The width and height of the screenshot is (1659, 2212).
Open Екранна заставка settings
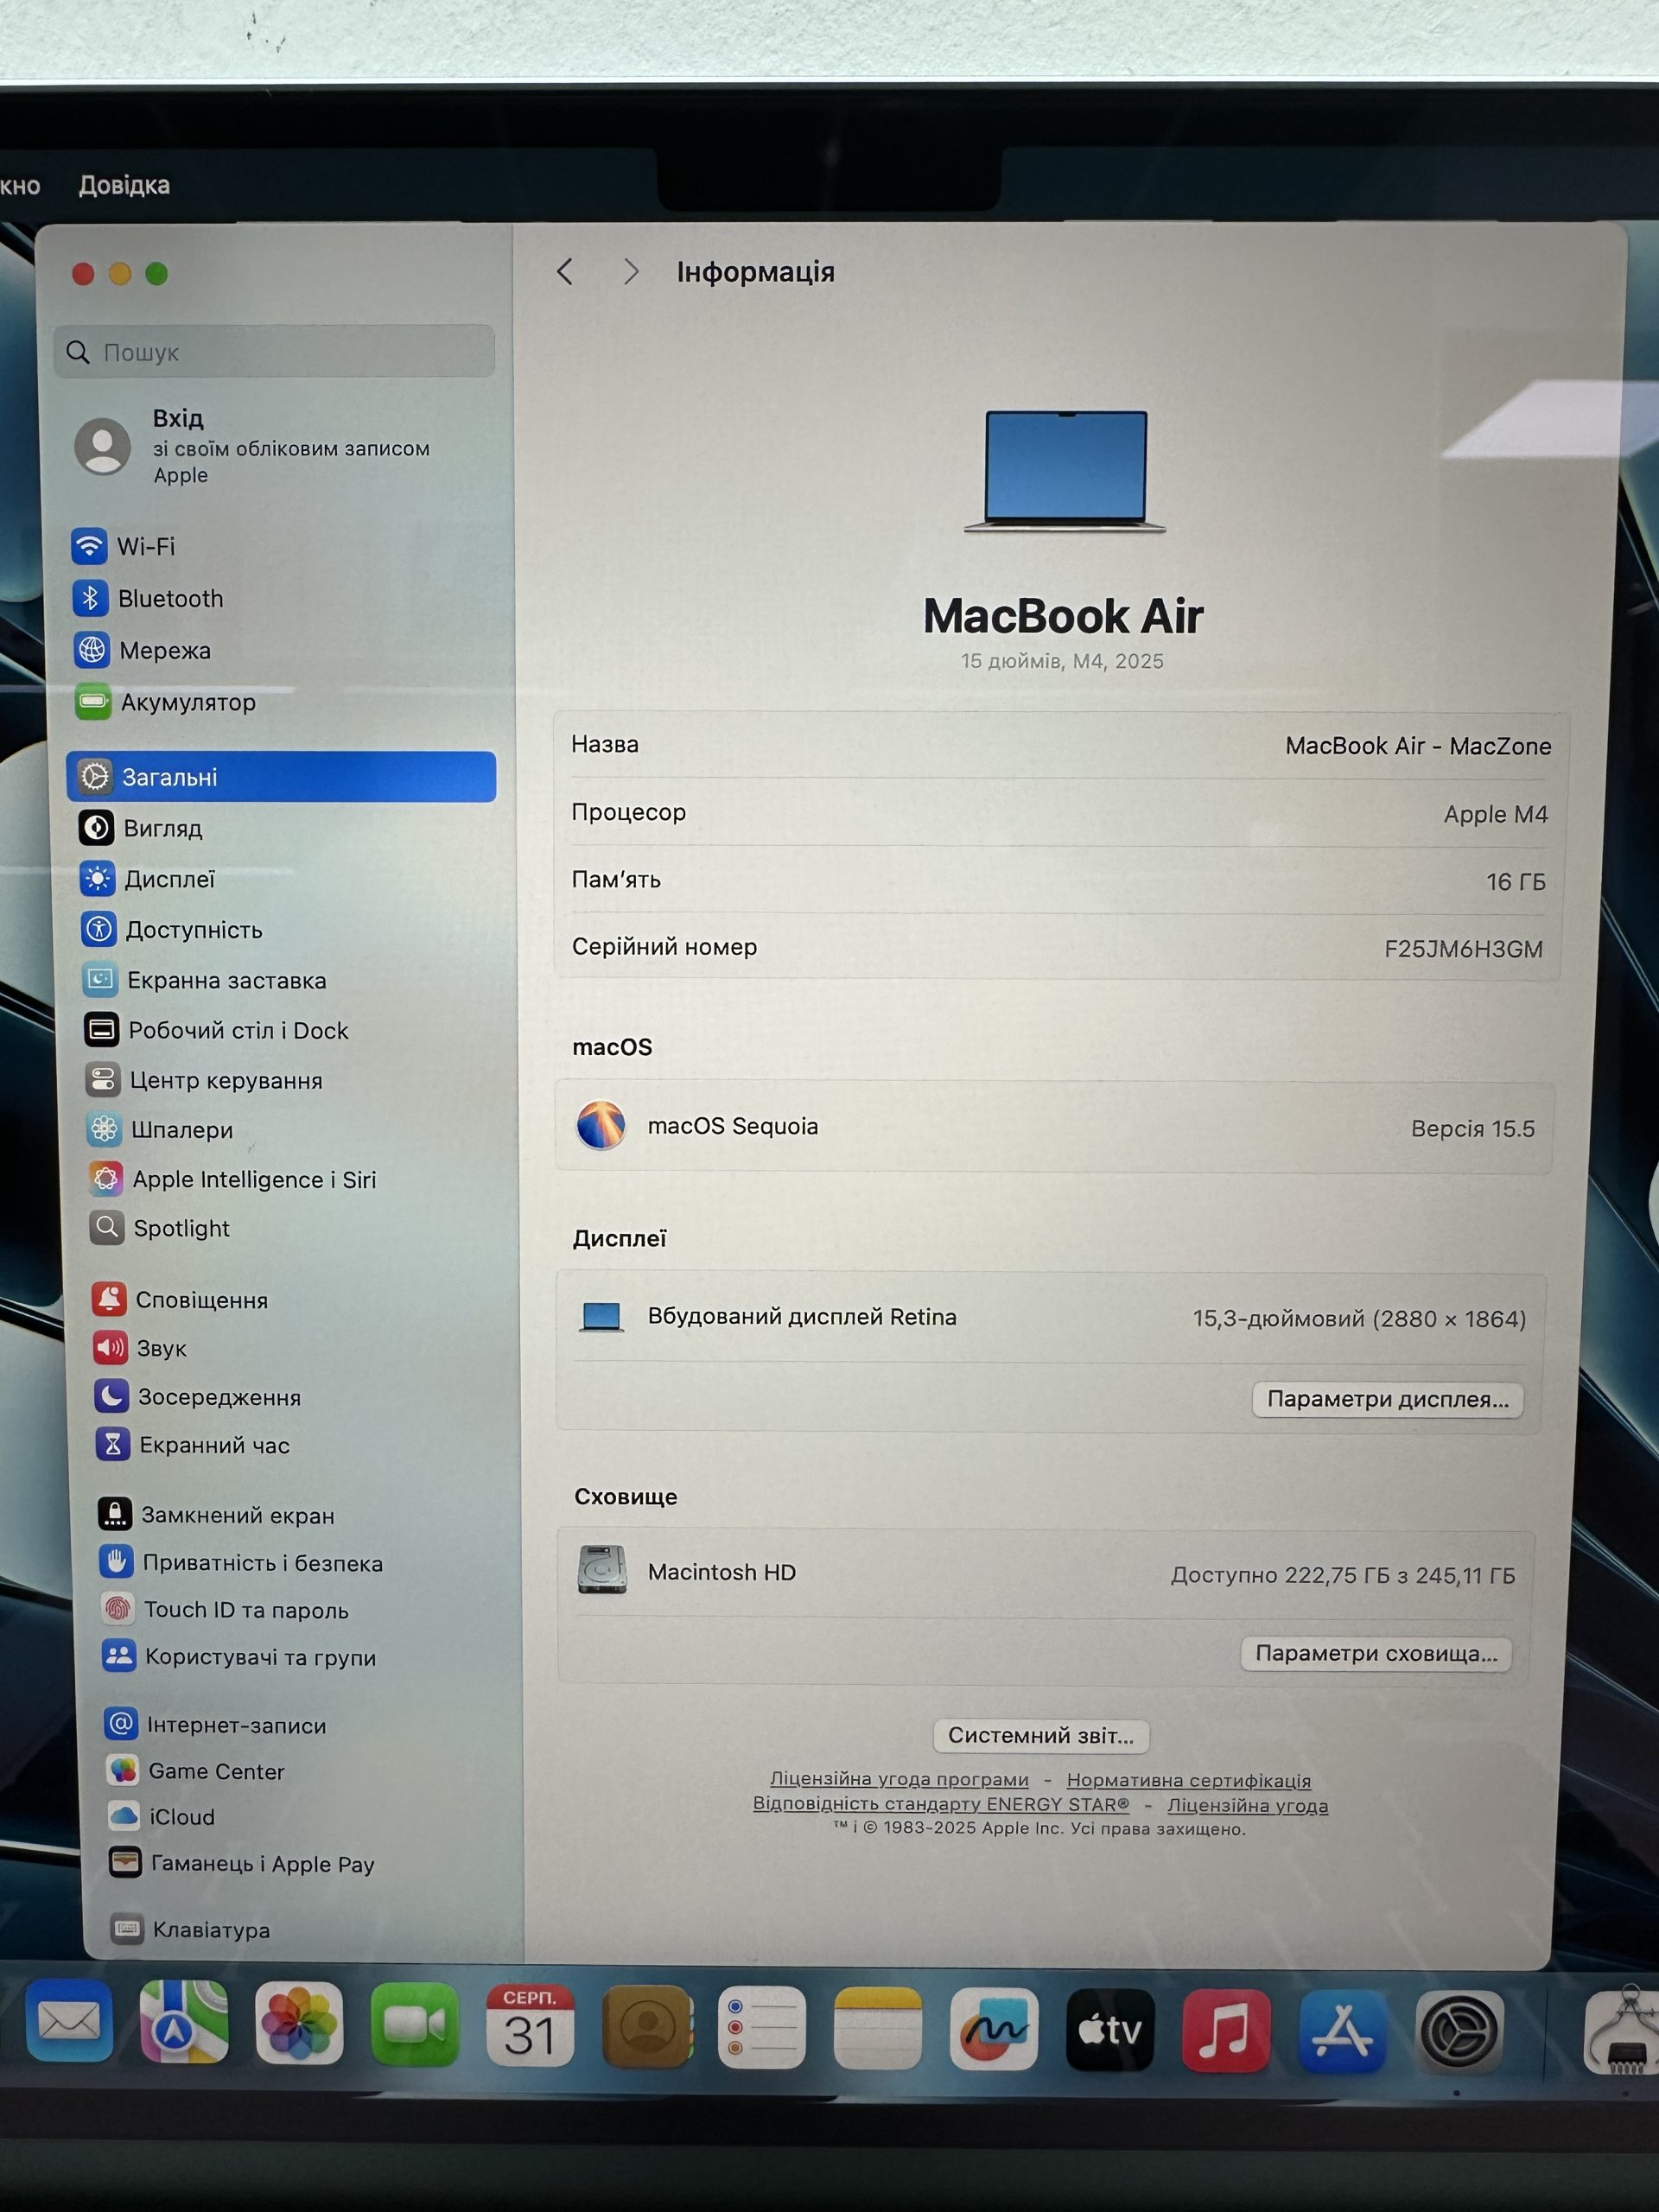(205, 980)
